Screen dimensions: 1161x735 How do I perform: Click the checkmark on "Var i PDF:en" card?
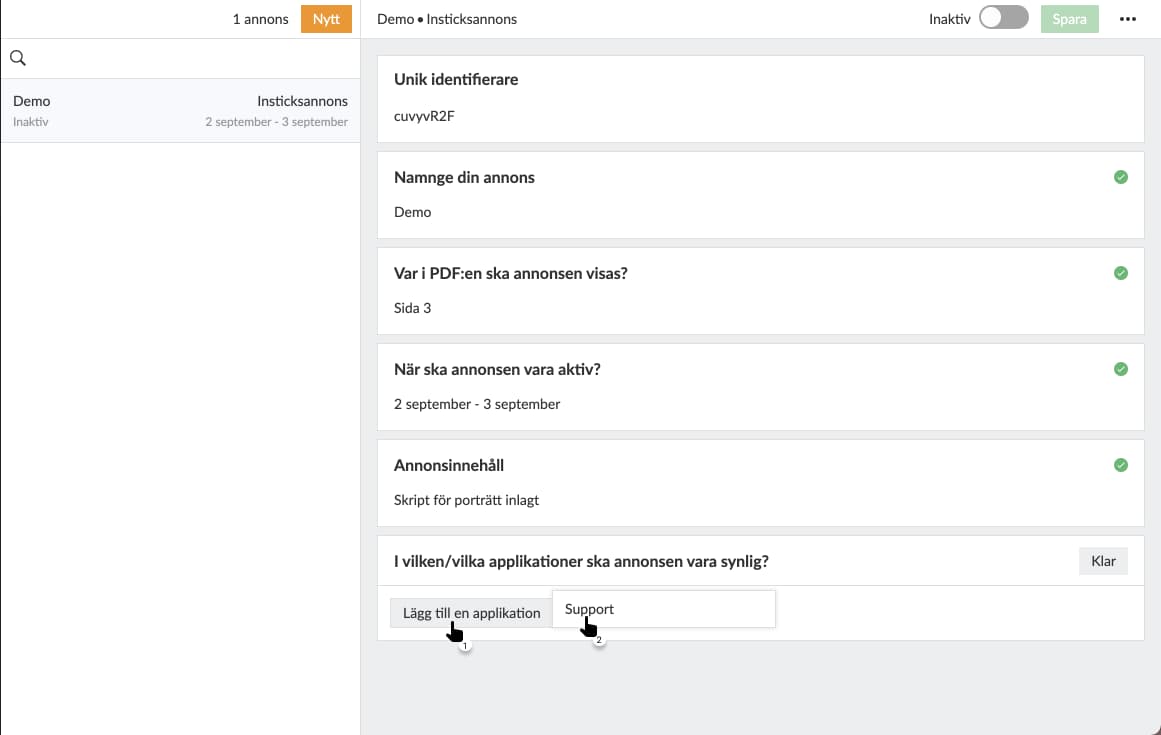coord(1120,273)
